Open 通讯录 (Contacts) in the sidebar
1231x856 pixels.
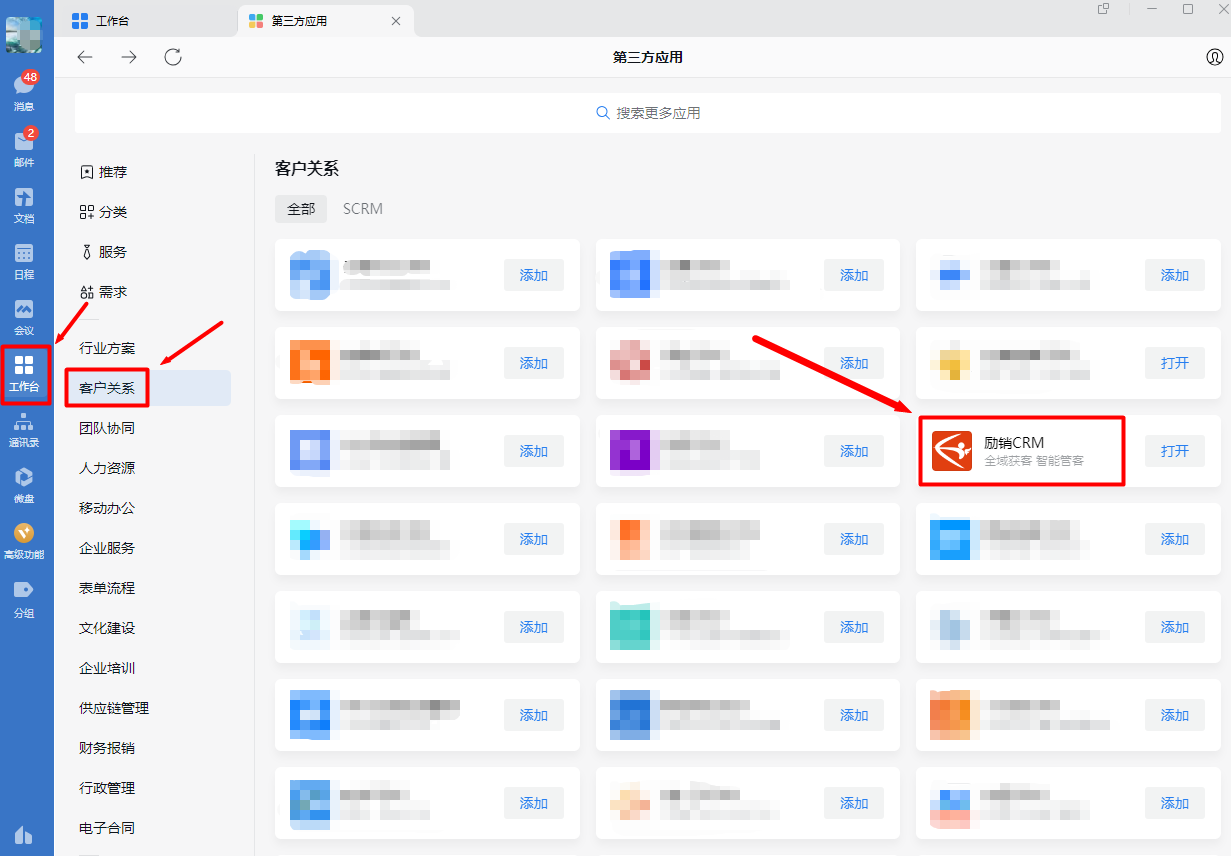(x=23, y=430)
